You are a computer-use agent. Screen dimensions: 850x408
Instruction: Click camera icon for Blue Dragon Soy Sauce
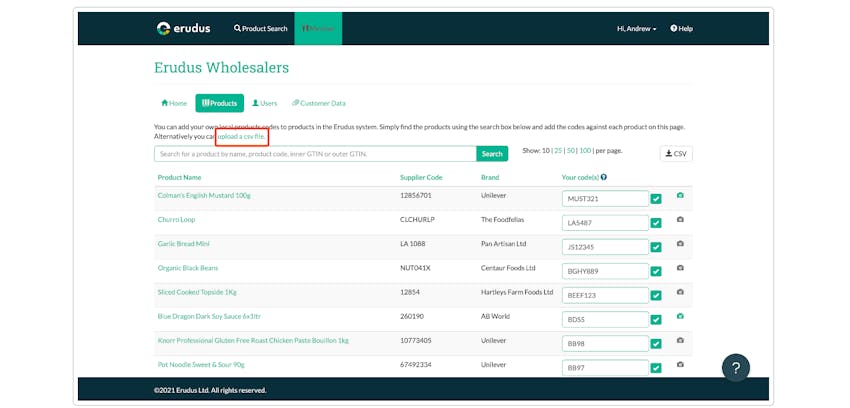tap(680, 316)
